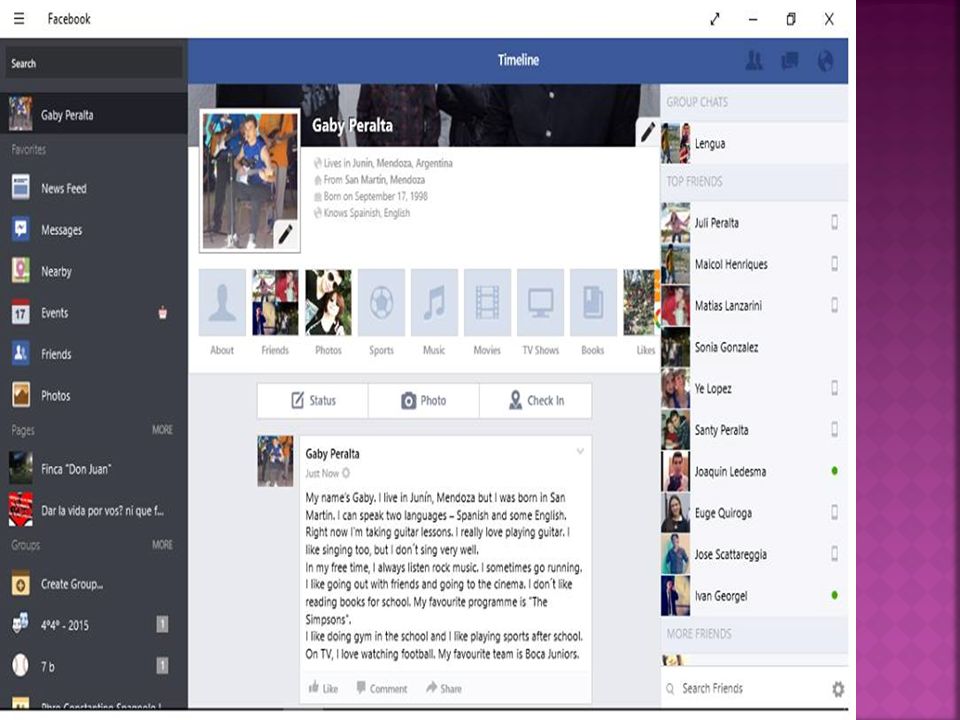The image size is (960, 720).
Task: Click Create Group in the sidebar
Action: pyautogui.click(x=94, y=584)
